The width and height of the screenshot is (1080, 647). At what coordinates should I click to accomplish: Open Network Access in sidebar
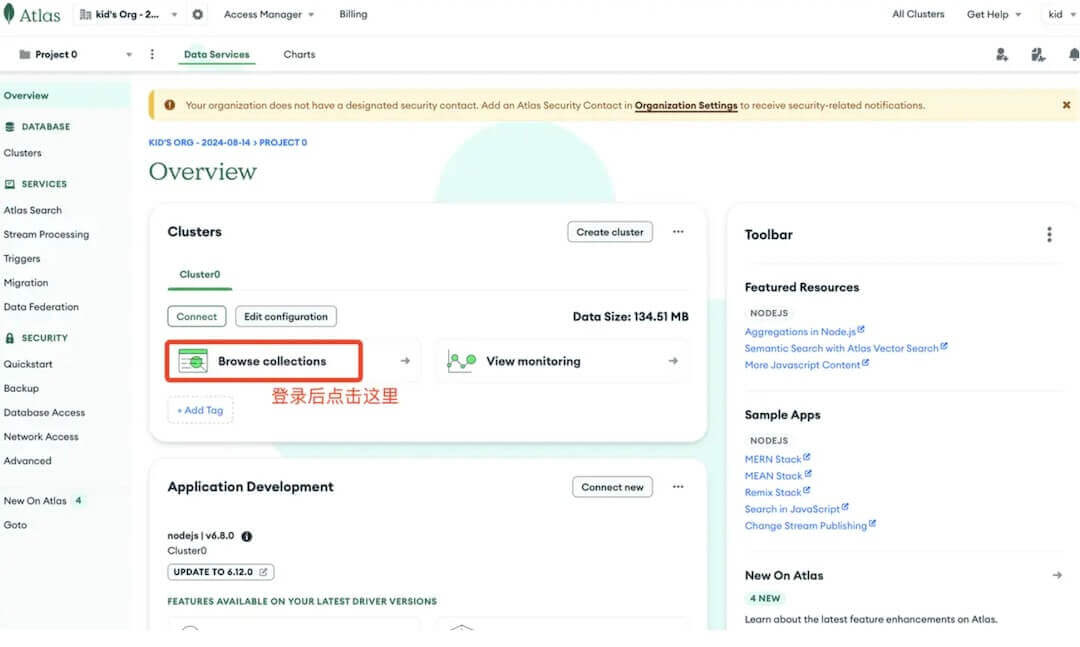click(41, 436)
